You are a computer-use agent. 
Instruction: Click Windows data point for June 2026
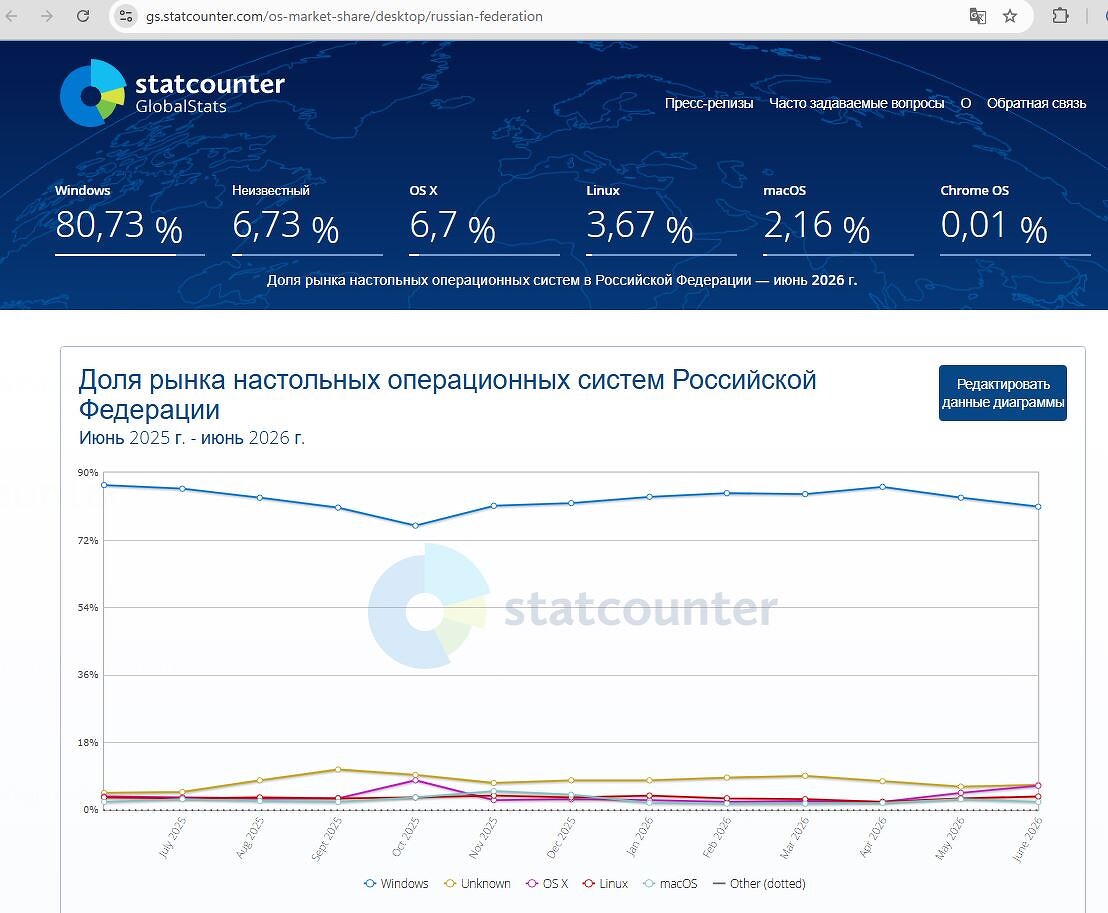click(1038, 507)
